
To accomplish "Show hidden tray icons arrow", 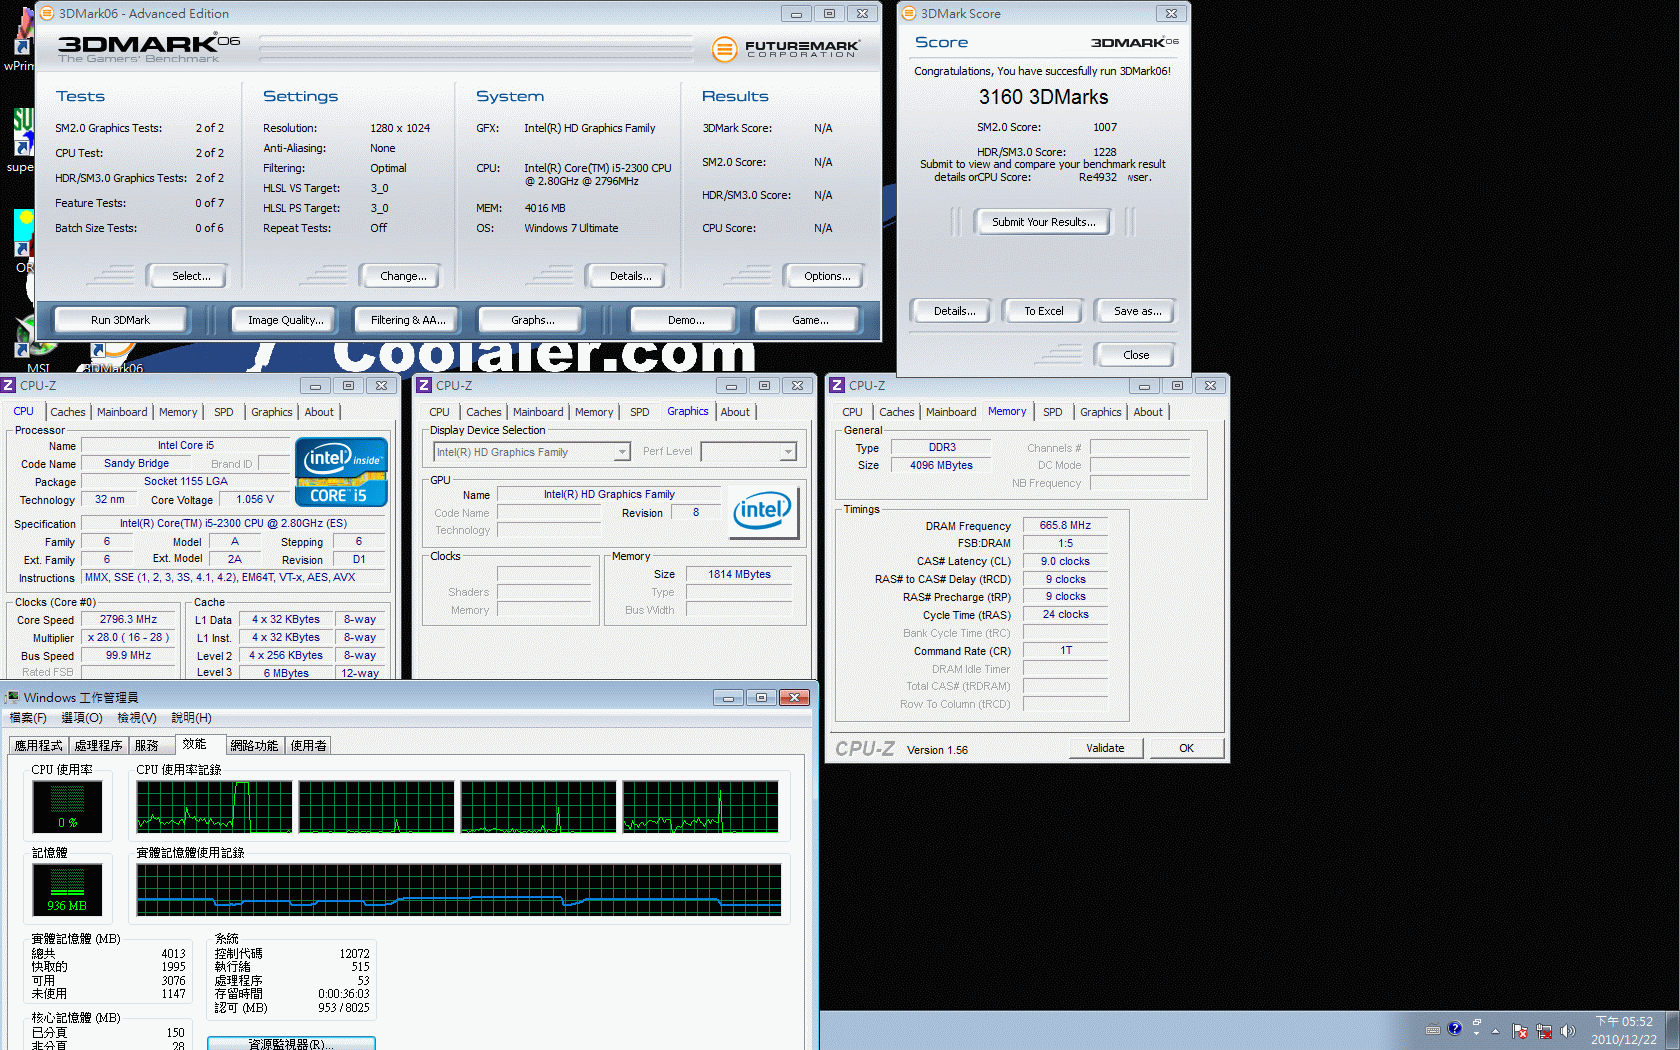I will coord(1496,1031).
